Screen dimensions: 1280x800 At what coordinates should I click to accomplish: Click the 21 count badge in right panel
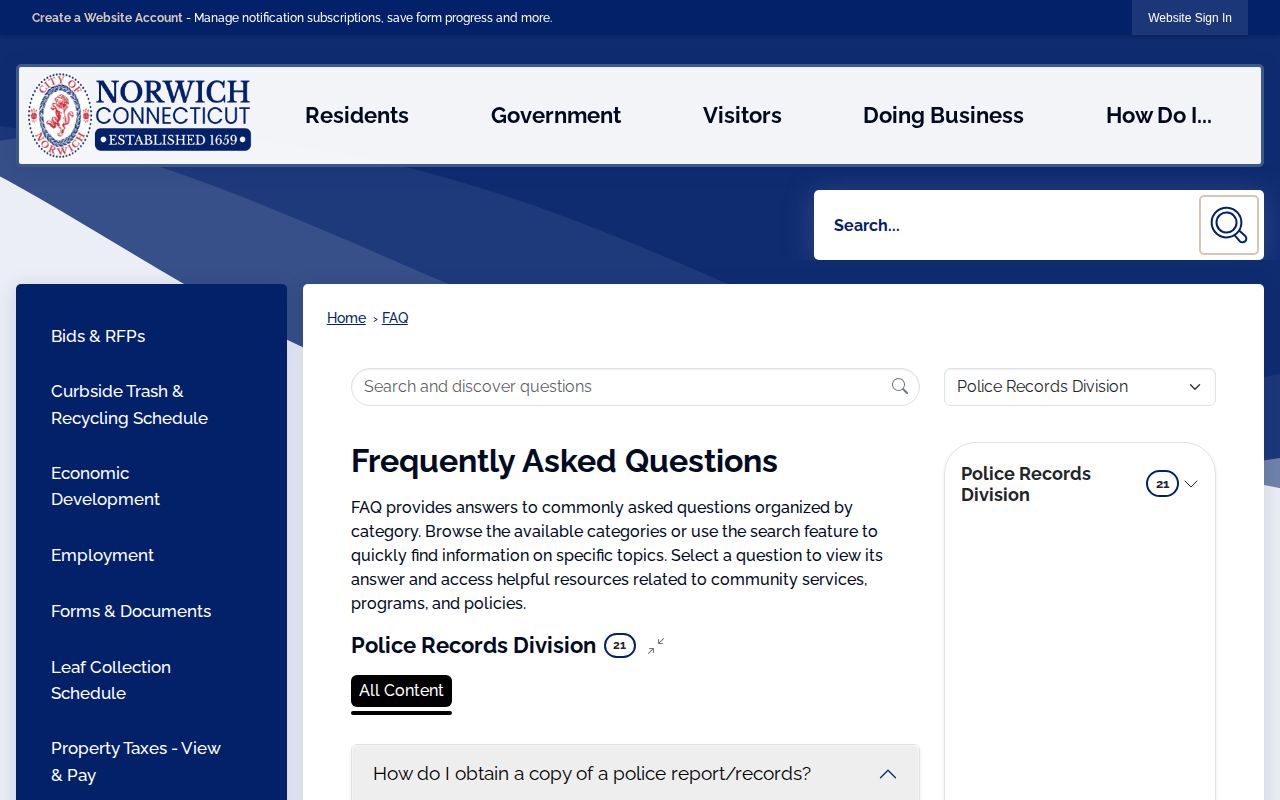1162,484
